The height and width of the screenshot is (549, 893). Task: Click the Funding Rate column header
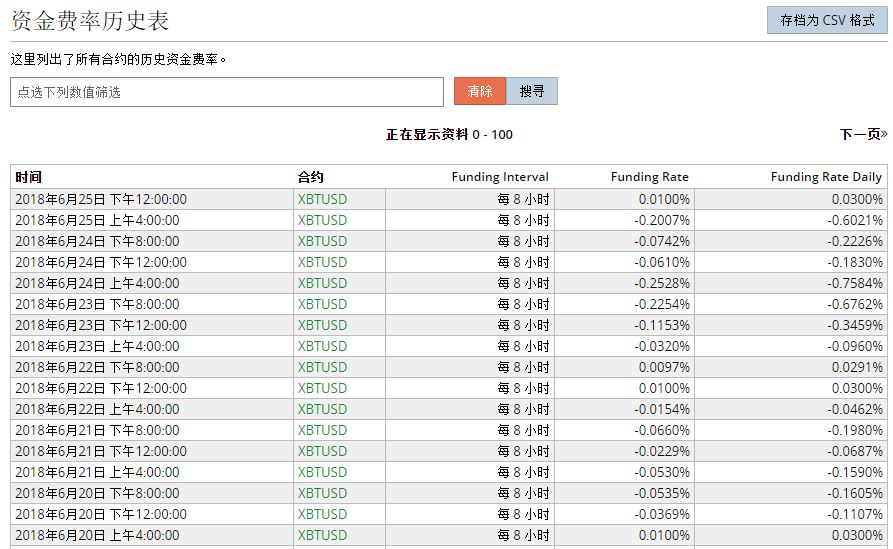tap(649, 177)
